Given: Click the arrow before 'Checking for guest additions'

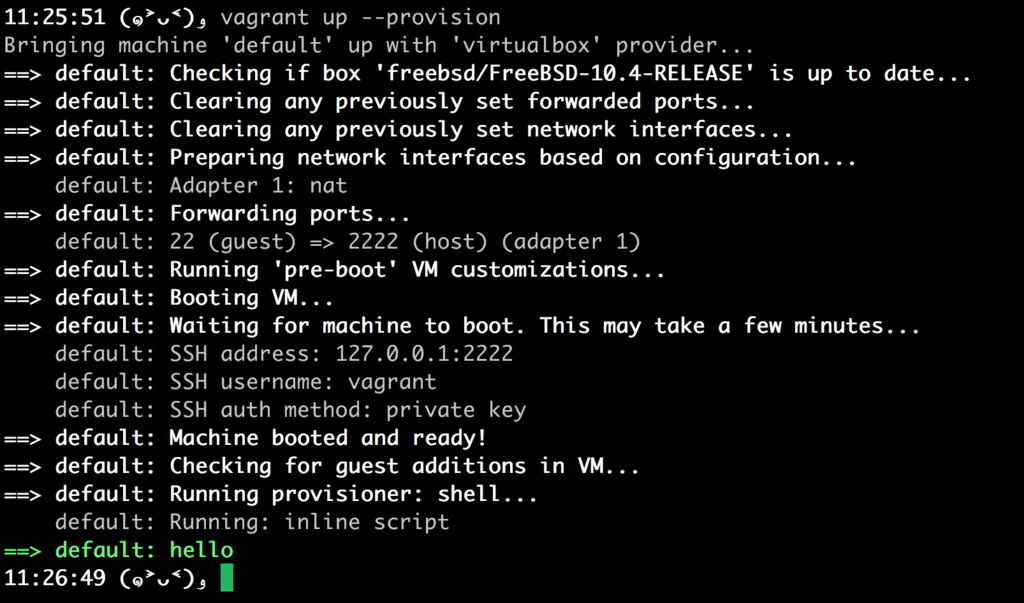Looking at the screenshot, I should tap(23, 466).
